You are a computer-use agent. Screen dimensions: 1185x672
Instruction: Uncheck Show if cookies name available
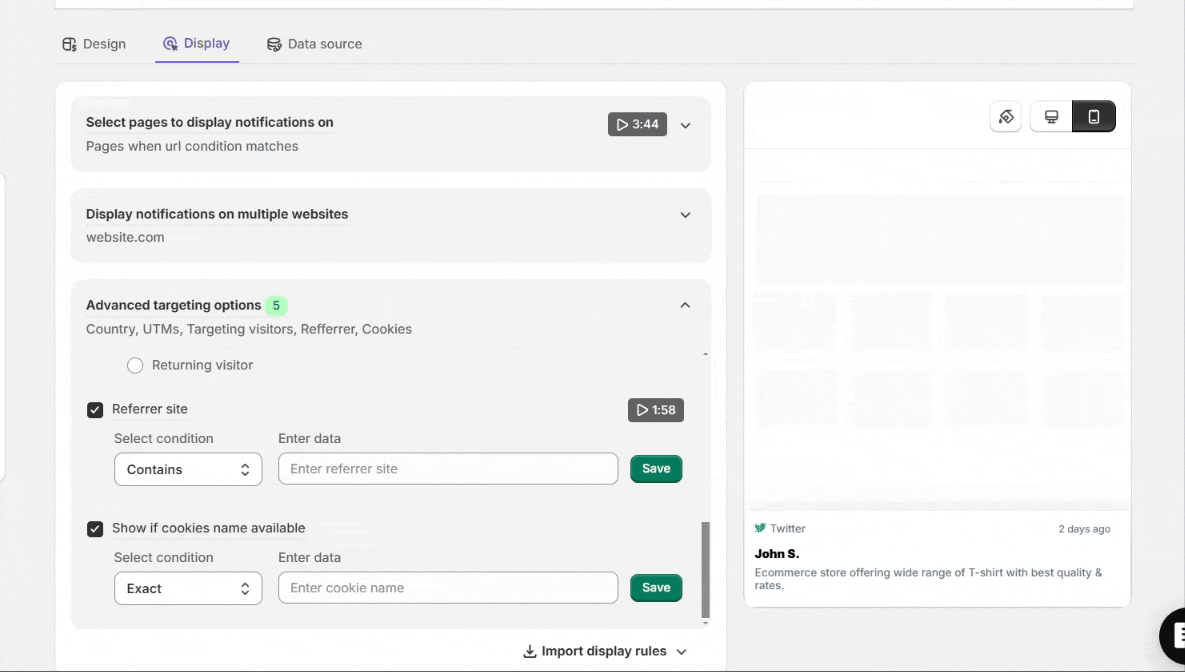point(95,529)
